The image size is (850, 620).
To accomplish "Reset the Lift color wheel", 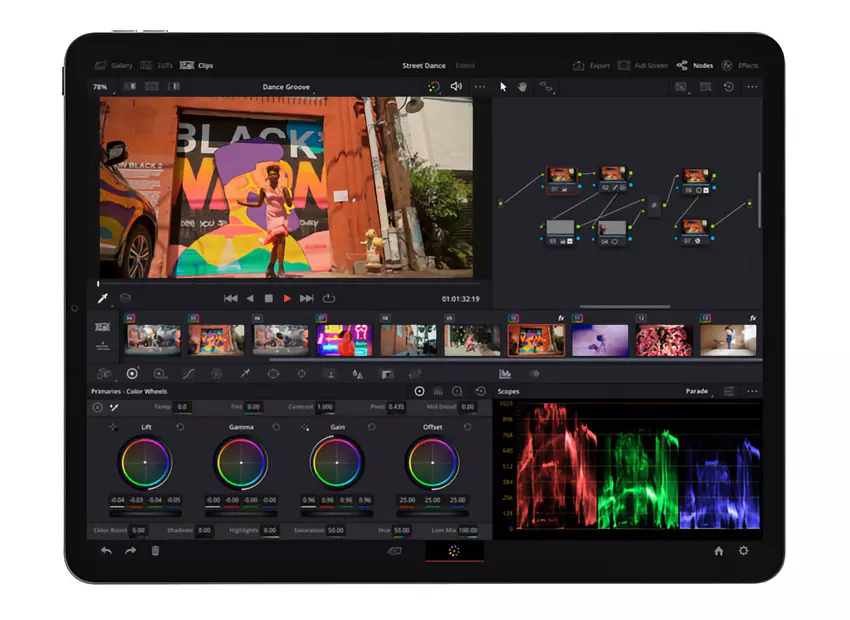I will coord(180,427).
